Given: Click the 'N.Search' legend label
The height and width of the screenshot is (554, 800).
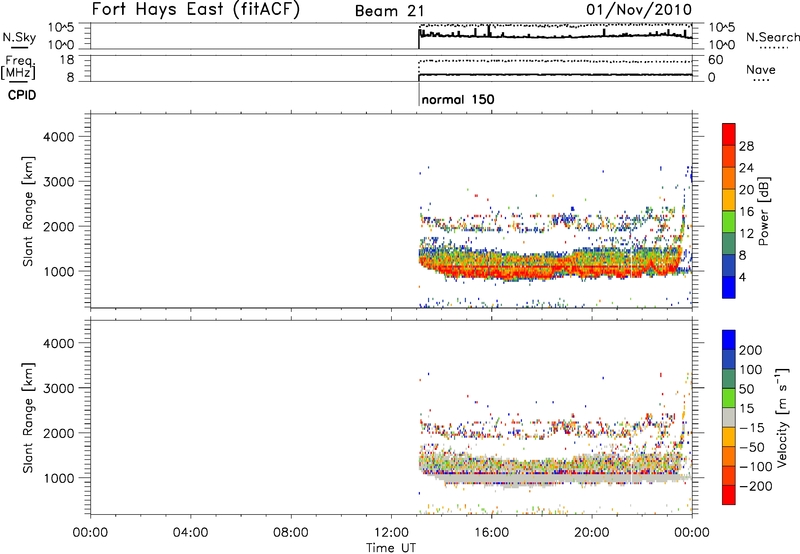Looking at the screenshot, I should click(x=772, y=37).
